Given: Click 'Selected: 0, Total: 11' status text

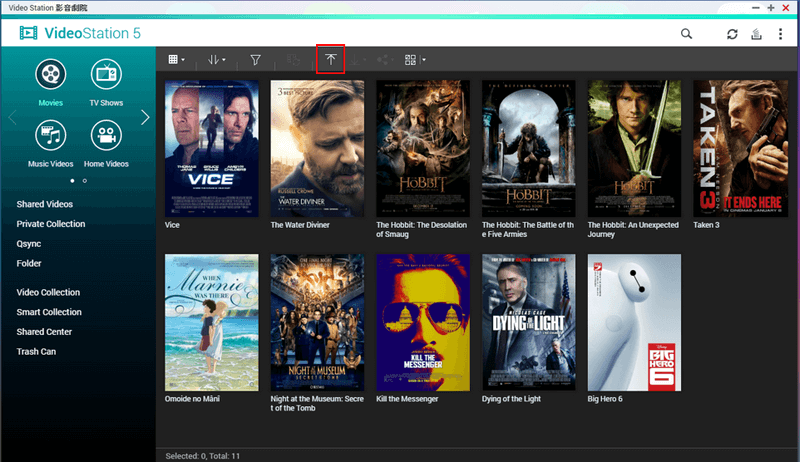Looking at the screenshot, I should coord(203,456).
